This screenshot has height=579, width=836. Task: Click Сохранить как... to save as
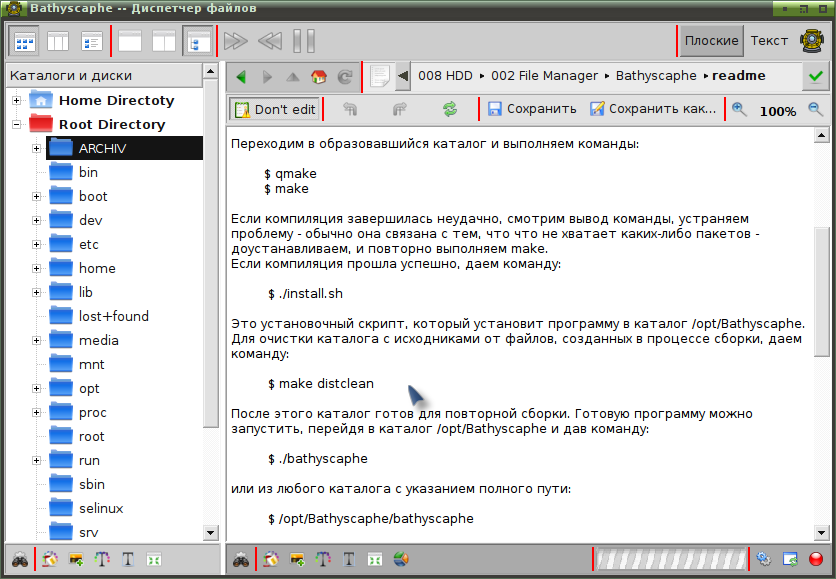(x=653, y=109)
